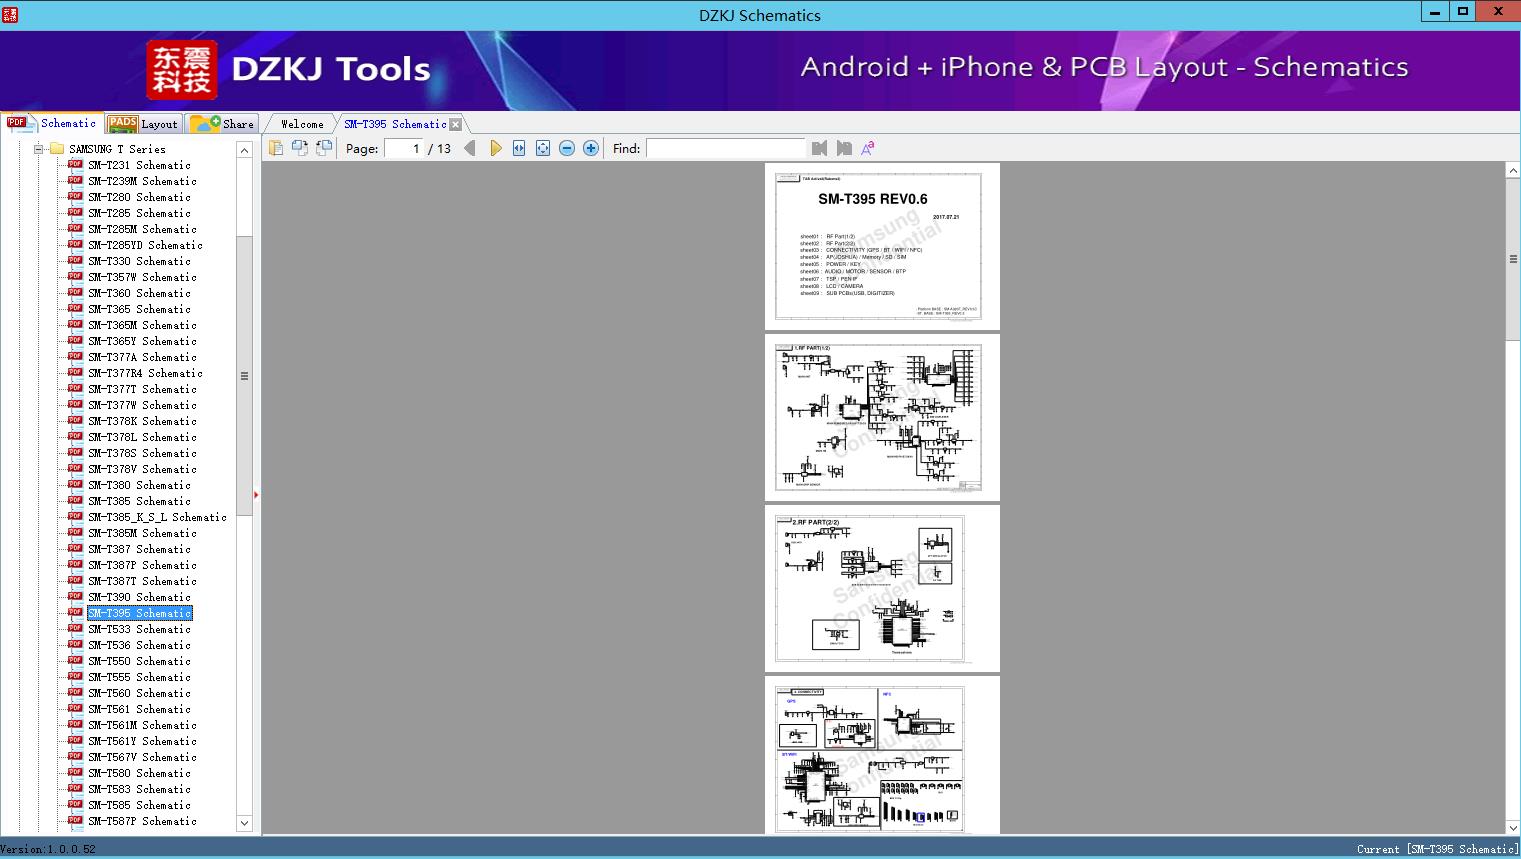Screen dimensions: 1521x859
Task: Zoom in with the plus icon
Action: tap(591, 148)
